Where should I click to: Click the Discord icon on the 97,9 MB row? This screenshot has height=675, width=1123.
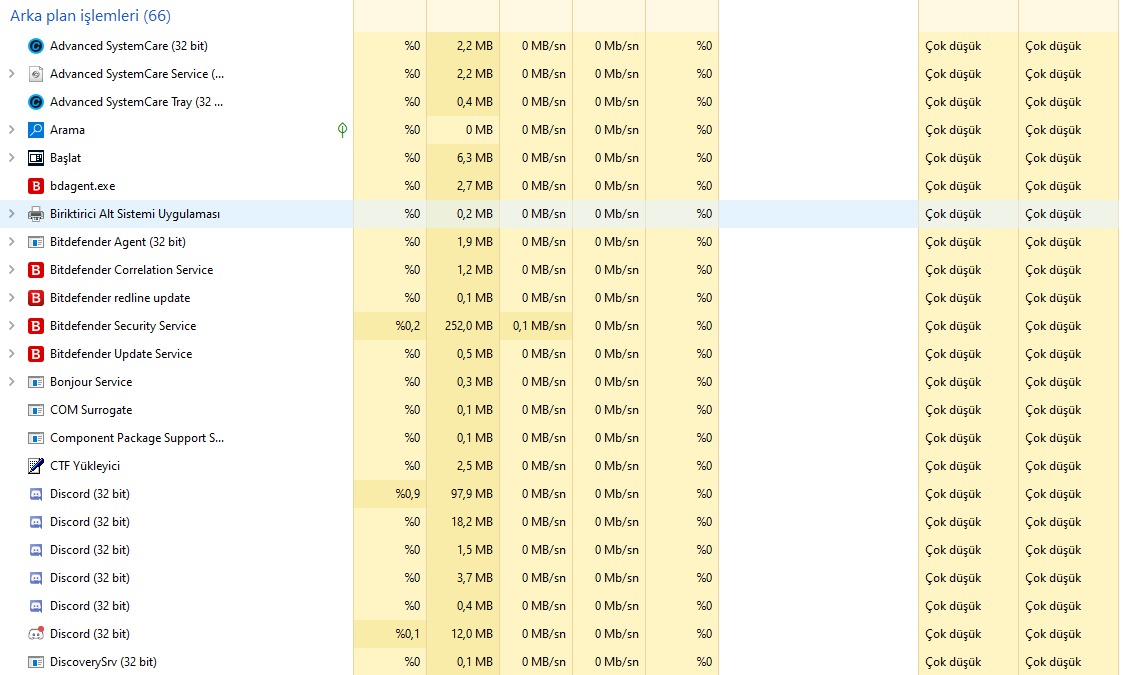pyautogui.click(x=36, y=494)
